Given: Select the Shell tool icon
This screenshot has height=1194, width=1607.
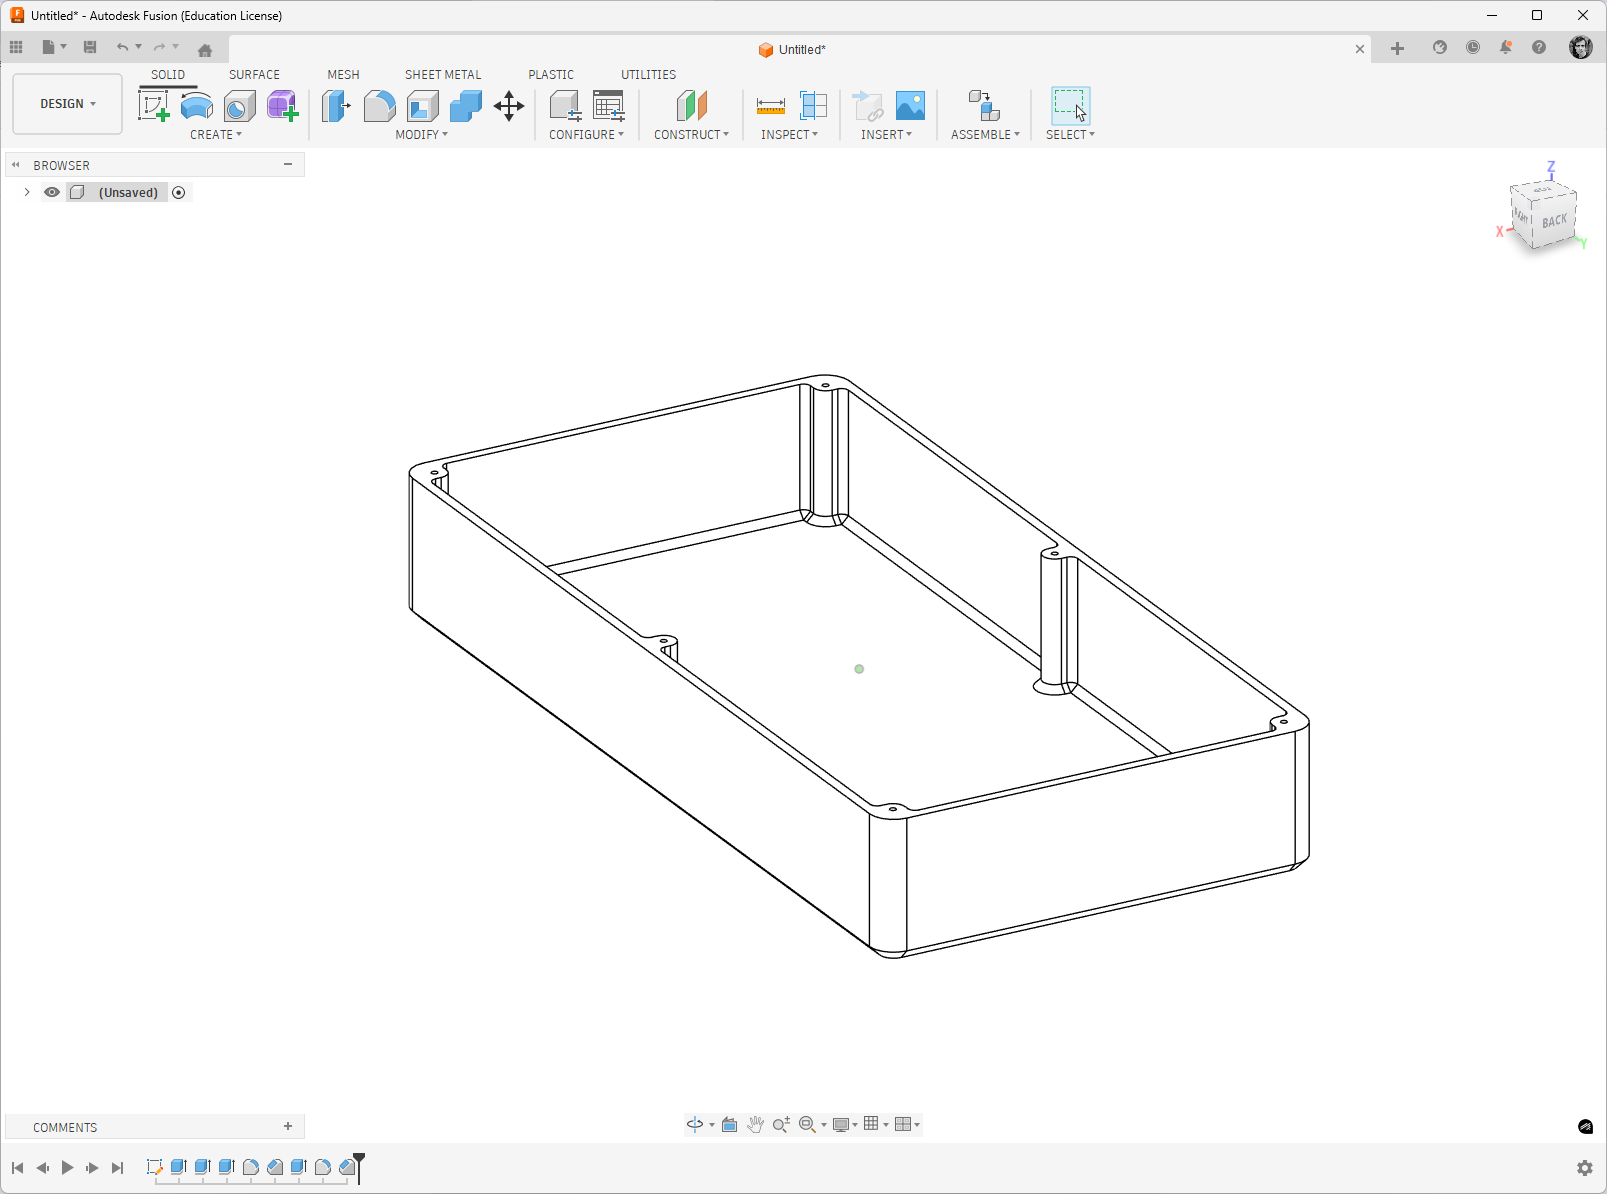Looking at the screenshot, I should coord(422,105).
